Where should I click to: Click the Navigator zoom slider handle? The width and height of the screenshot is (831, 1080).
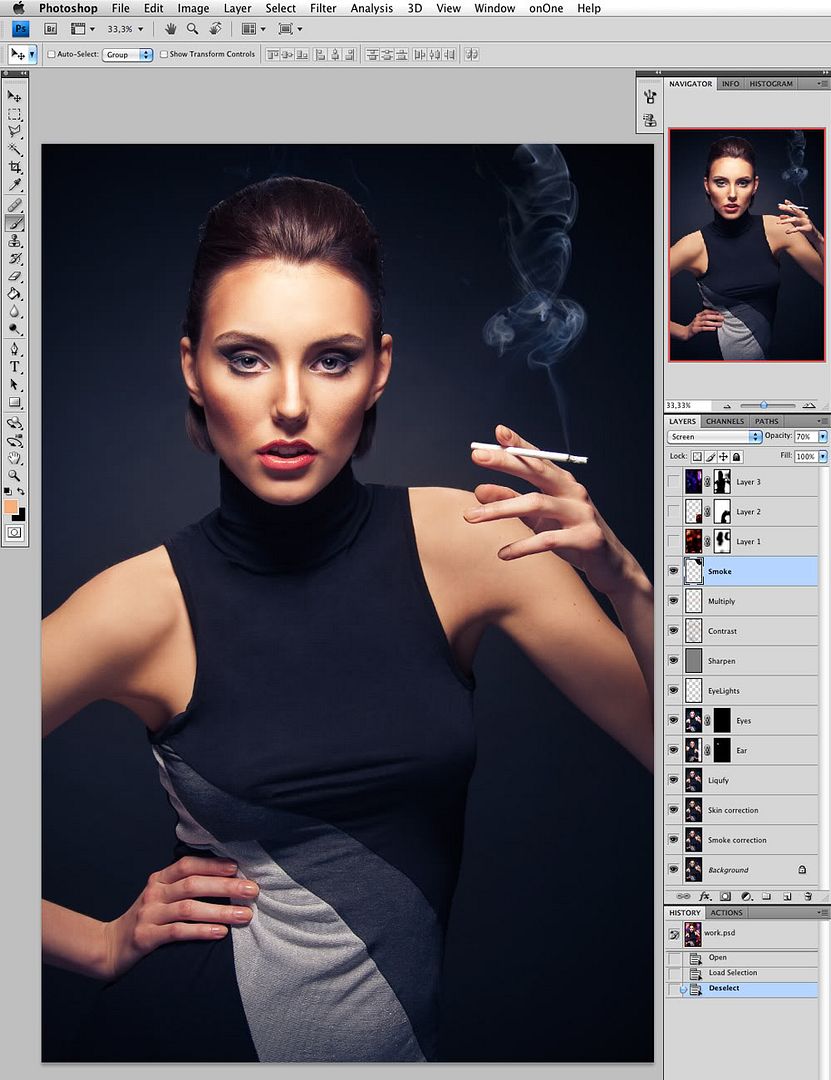(763, 405)
